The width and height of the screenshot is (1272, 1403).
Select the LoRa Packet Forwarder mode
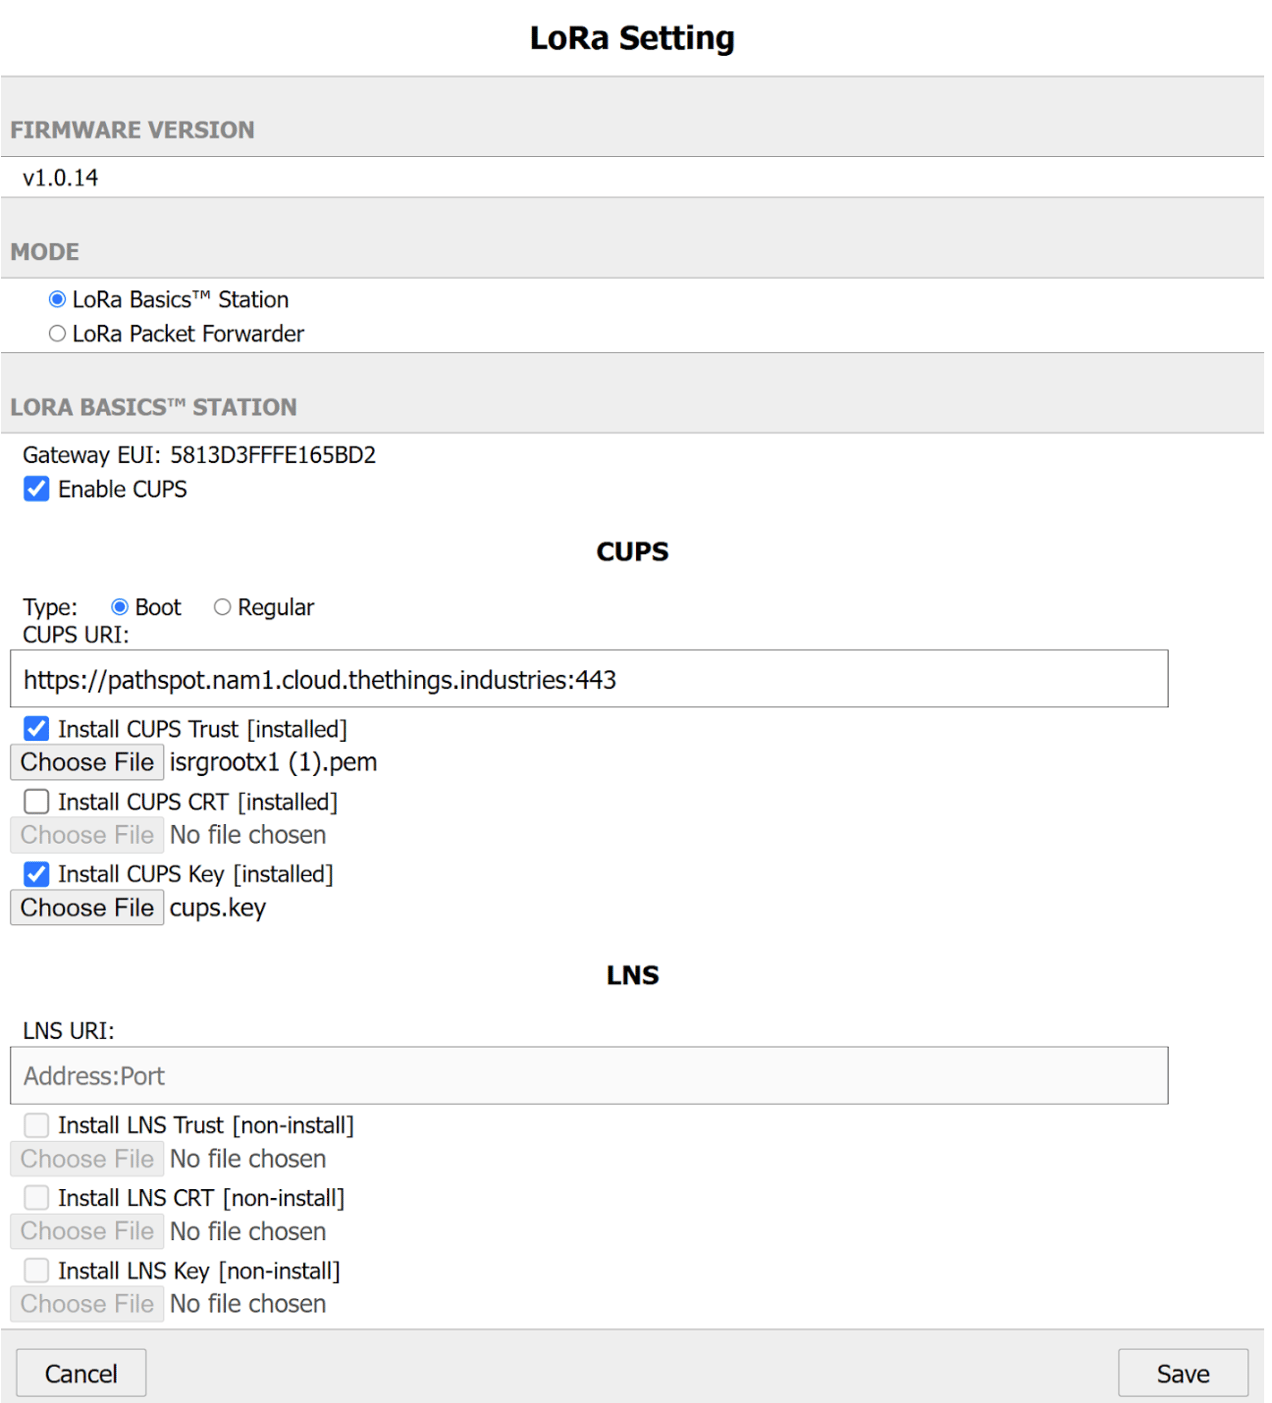point(56,333)
